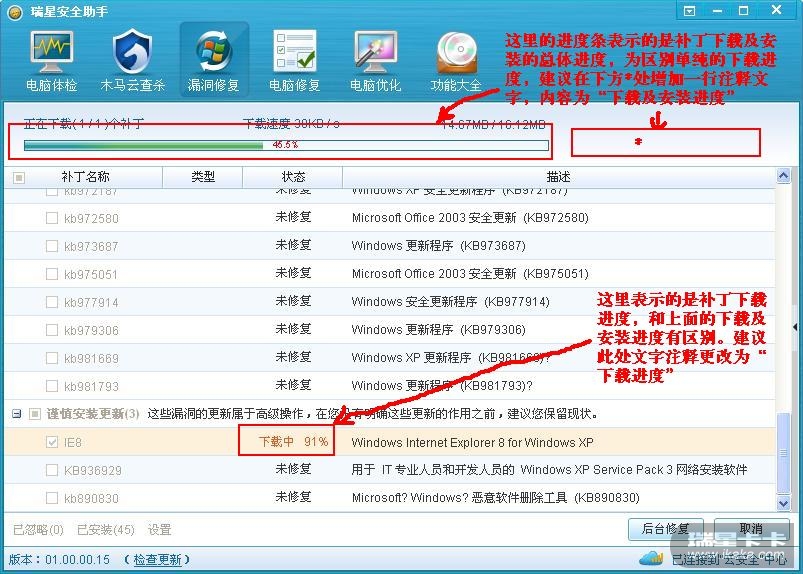This screenshot has width=803, height=574.
Task: Click the cloud security status icon
Action: tap(652, 558)
